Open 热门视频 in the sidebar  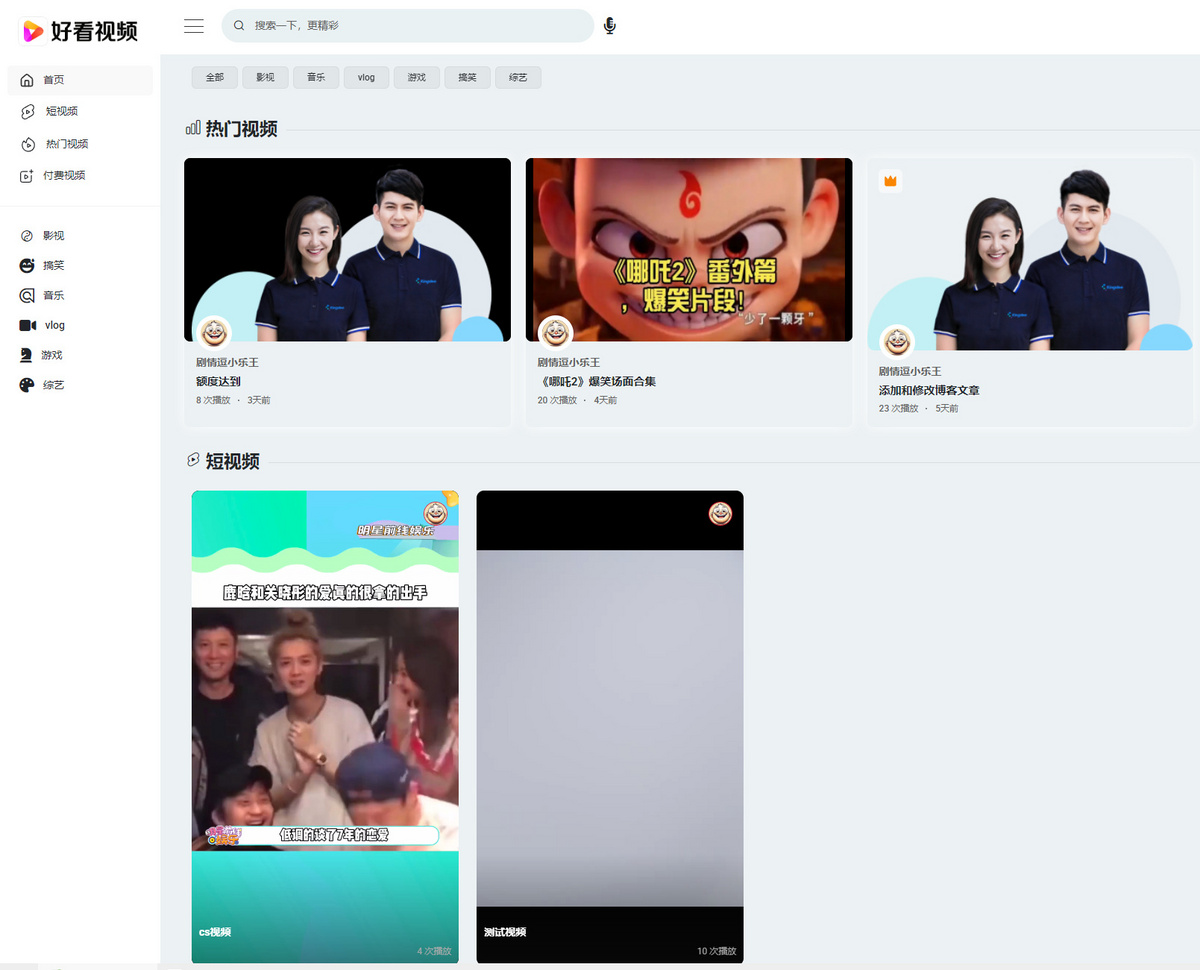tap(66, 144)
